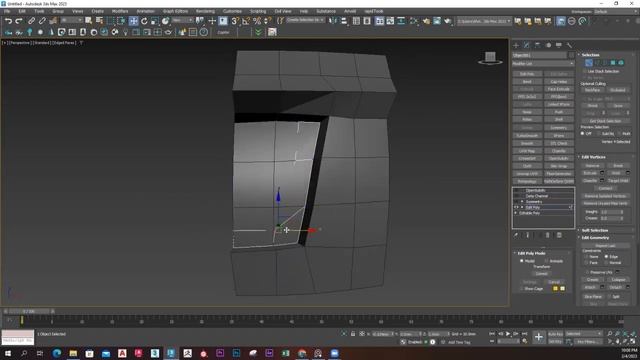
Task: Select Vertex sub-object level icon
Action: 589,63
